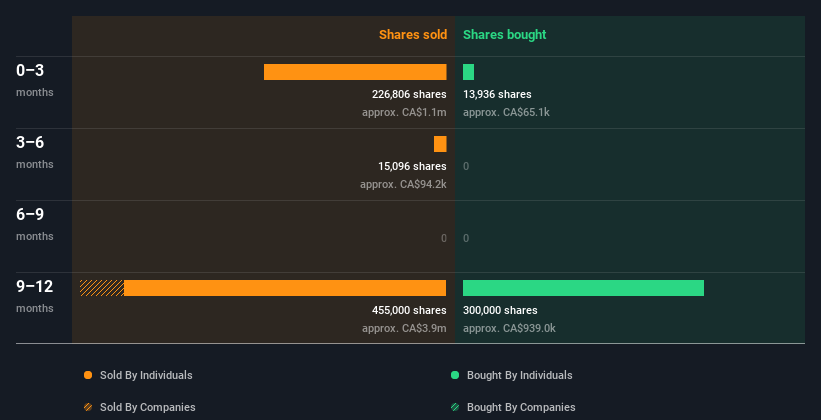821x420 pixels.
Task: Click the 0–3 months green bought bar
Action: pos(468,72)
